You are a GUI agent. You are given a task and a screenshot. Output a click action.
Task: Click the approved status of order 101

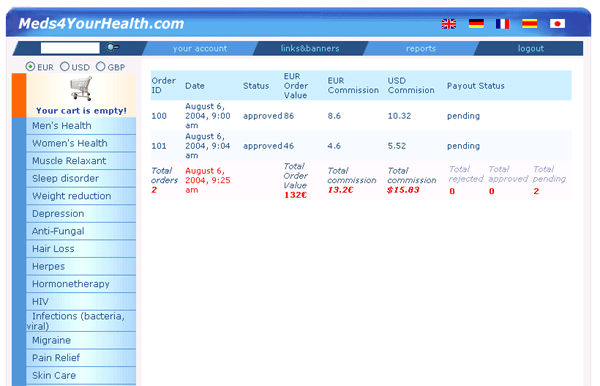pos(262,146)
